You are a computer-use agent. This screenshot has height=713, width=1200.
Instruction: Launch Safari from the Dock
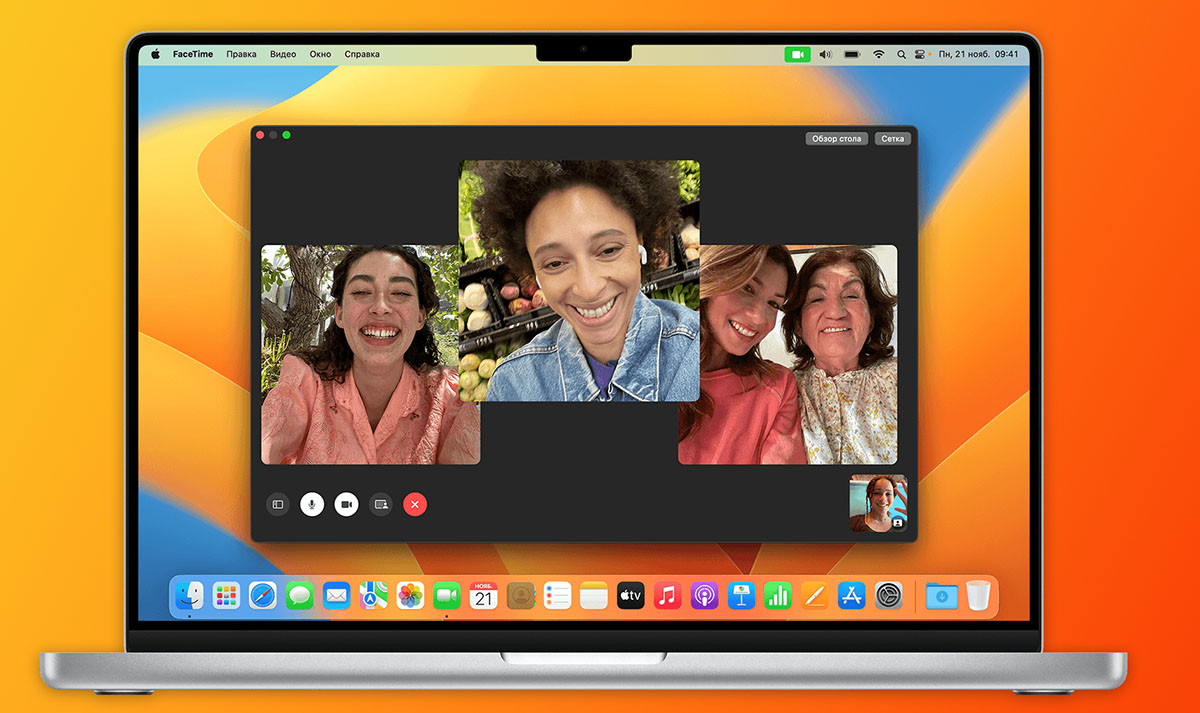263,596
